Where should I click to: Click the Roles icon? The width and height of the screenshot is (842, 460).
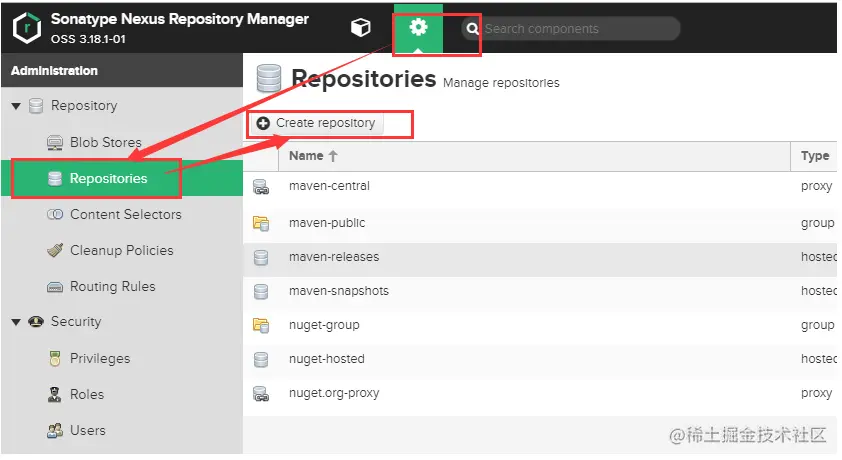(55, 395)
